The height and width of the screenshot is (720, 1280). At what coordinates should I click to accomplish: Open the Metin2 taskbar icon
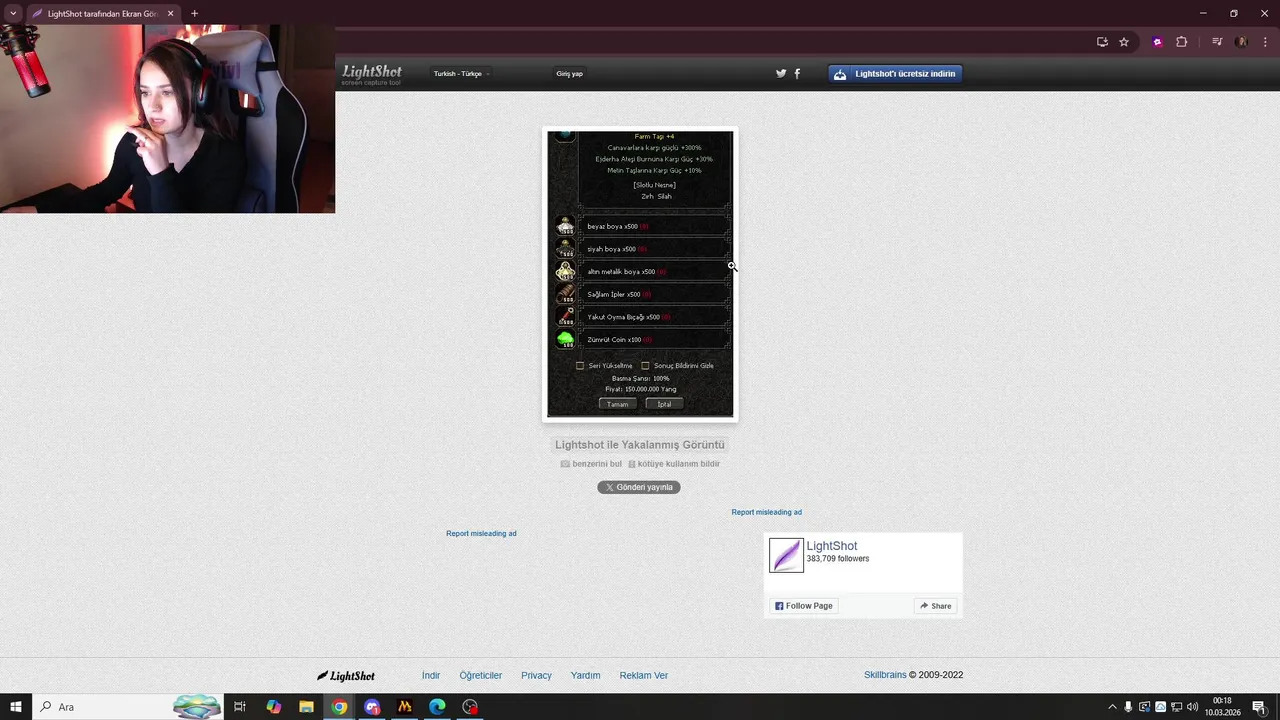tap(404, 707)
